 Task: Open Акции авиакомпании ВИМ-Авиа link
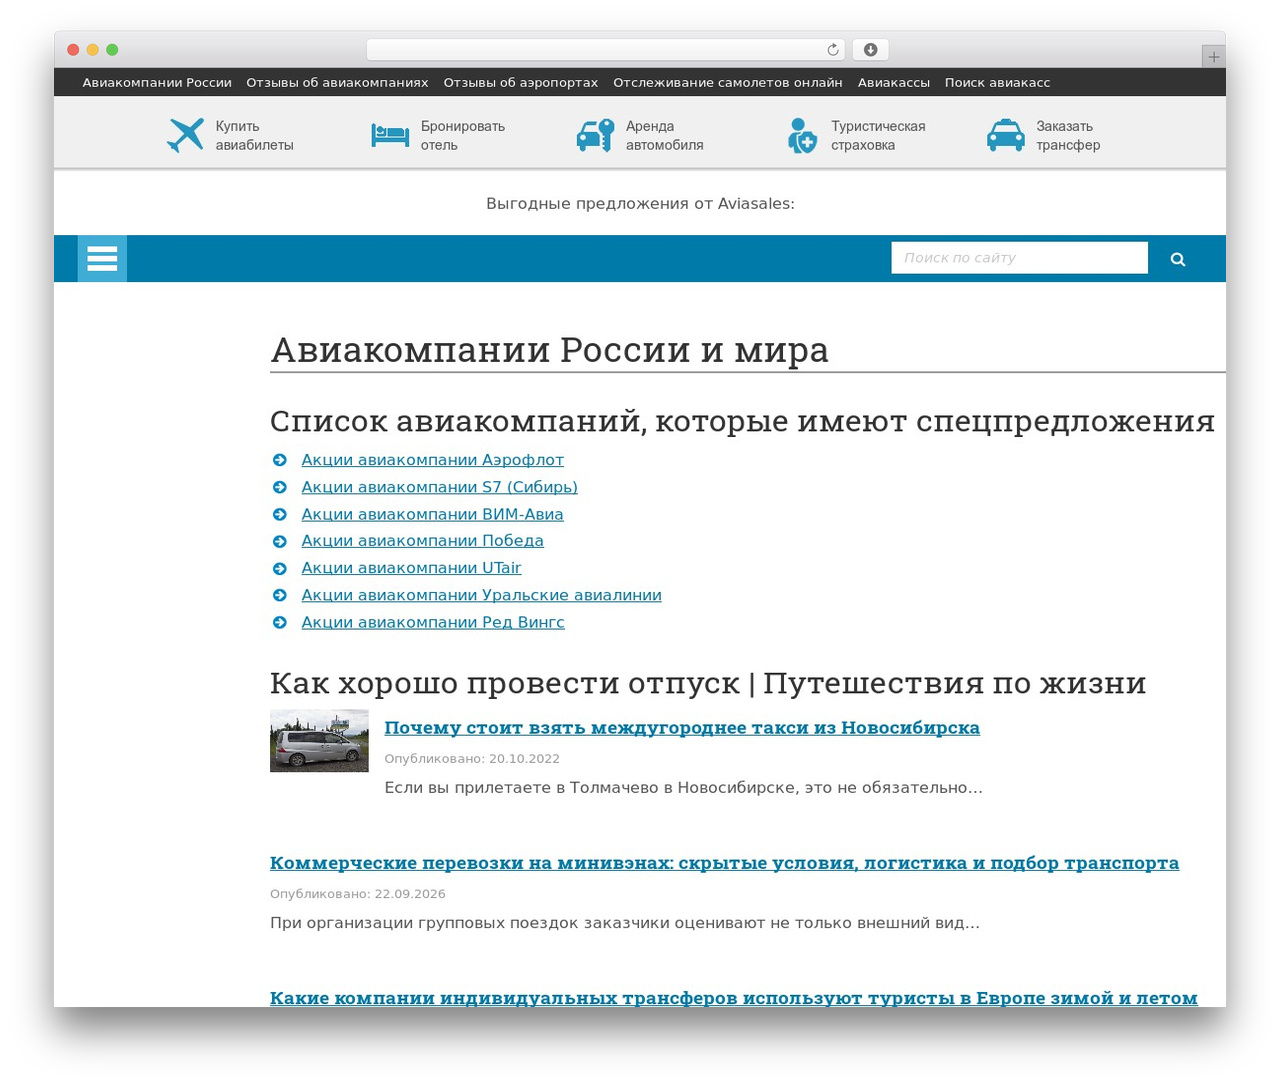[x=433, y=514]
